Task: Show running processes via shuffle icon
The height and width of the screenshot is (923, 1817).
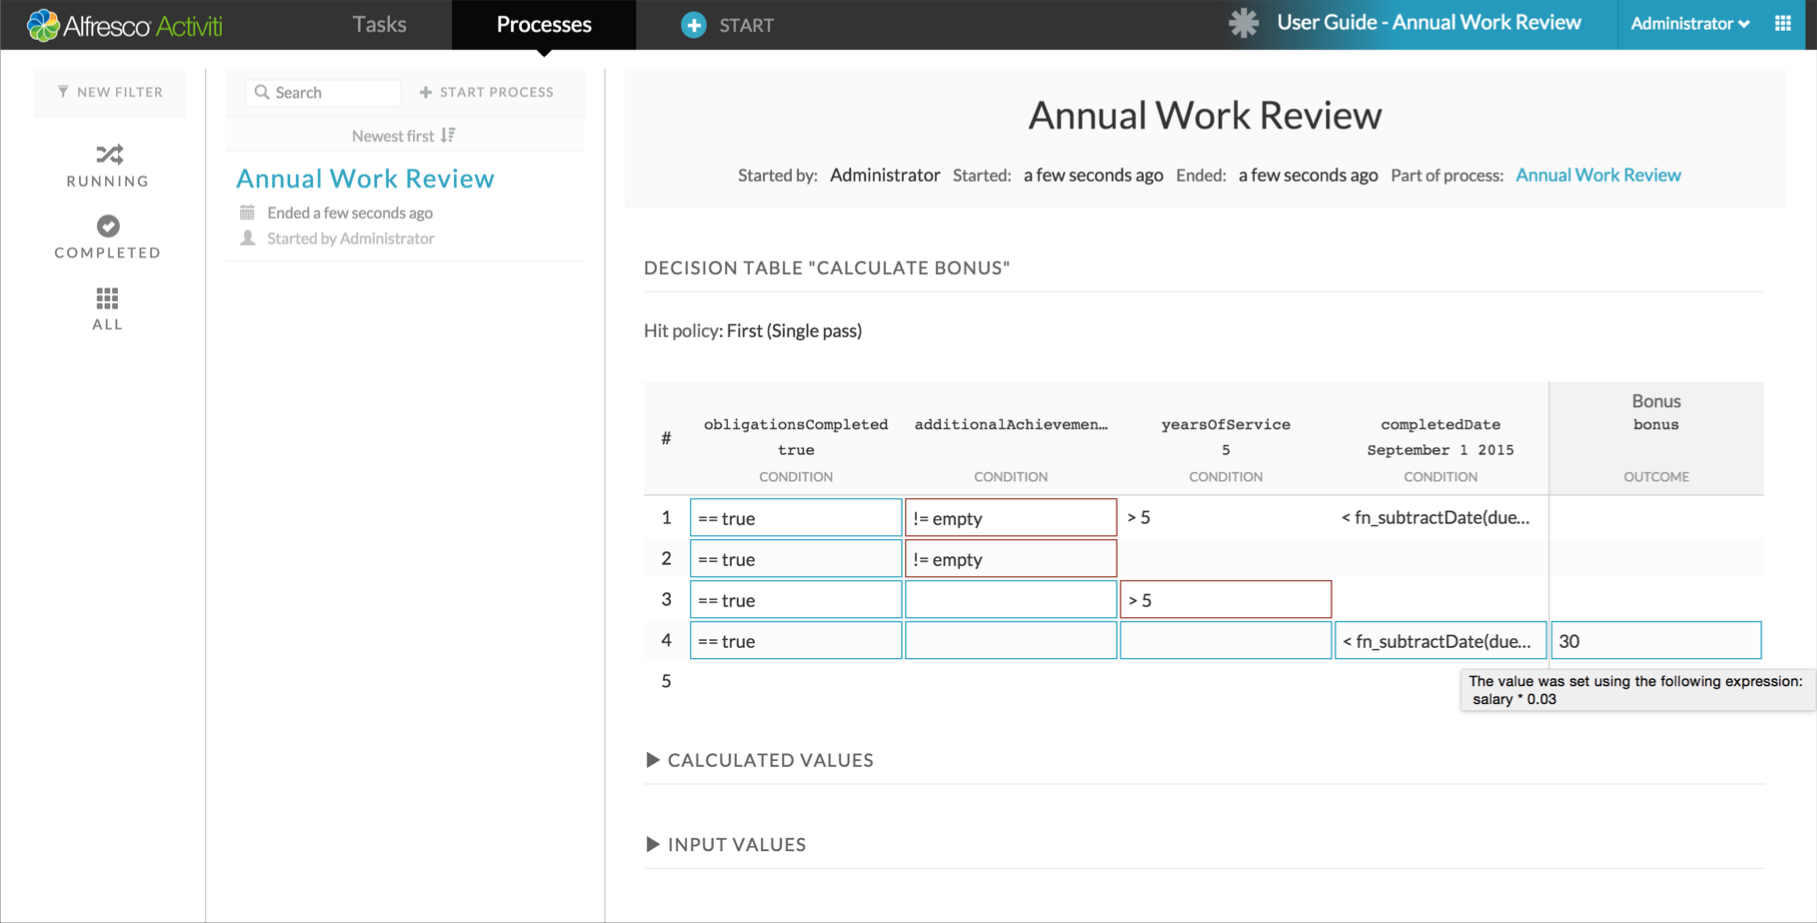Action: tap(108, 155)
